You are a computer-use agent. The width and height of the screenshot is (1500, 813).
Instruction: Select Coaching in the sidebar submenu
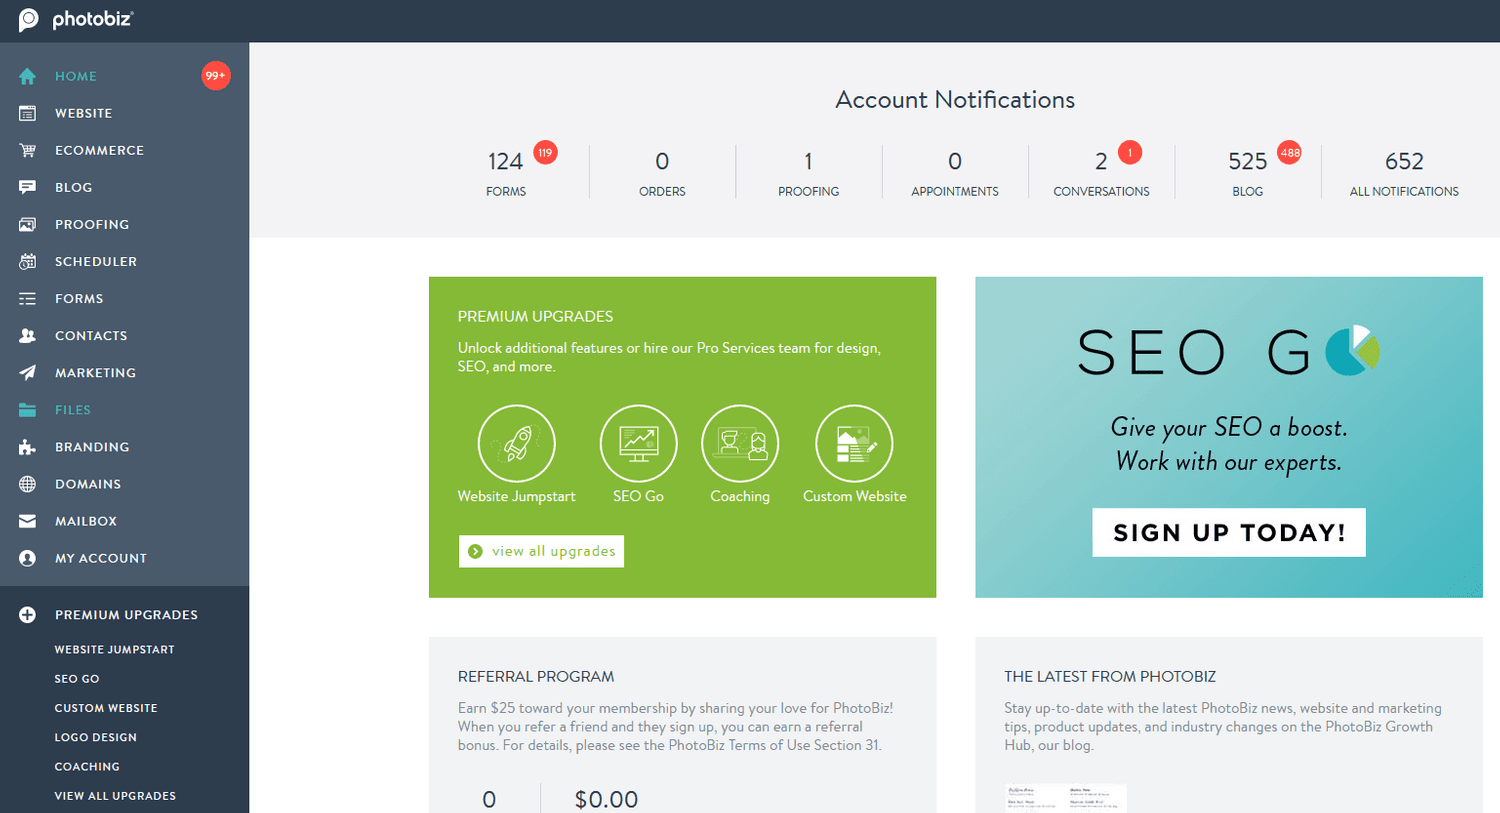87,767
